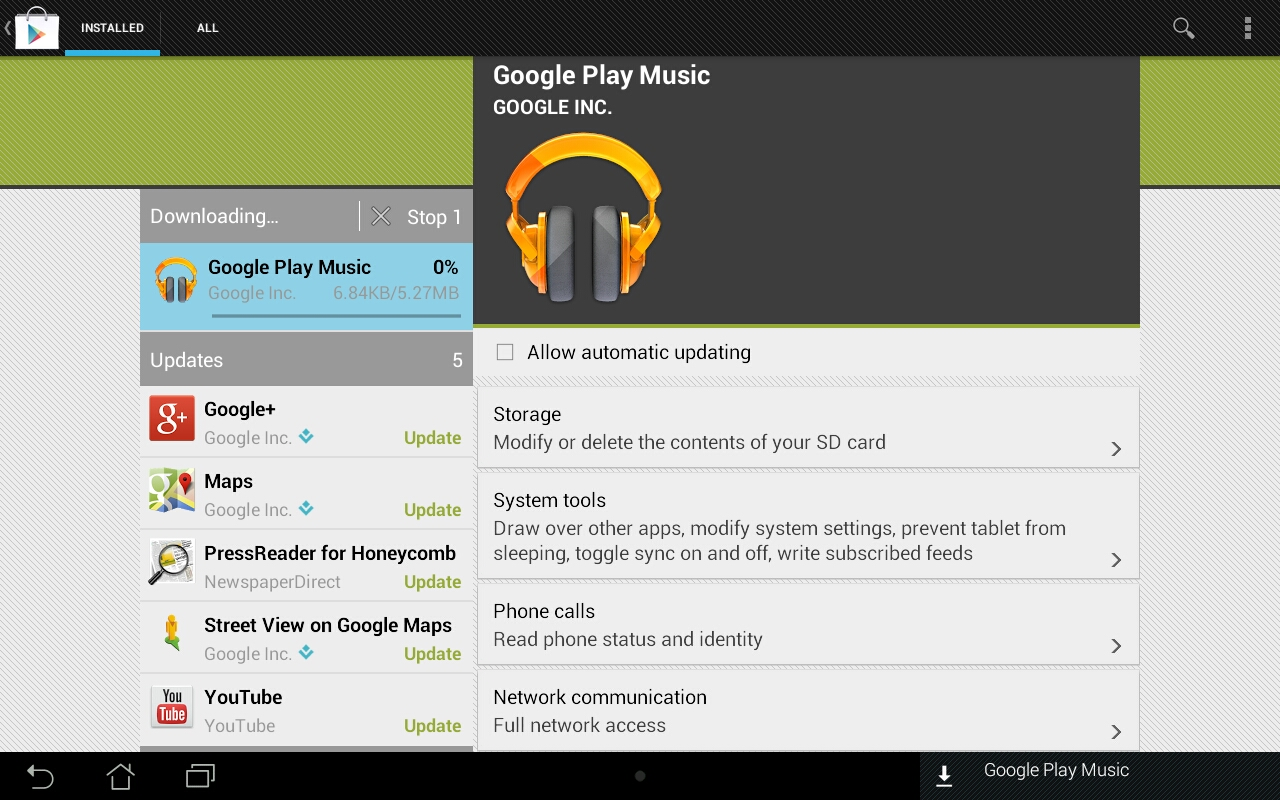
Task: Expand the Phone calls permission chevron
Action: pos(1117,646)
